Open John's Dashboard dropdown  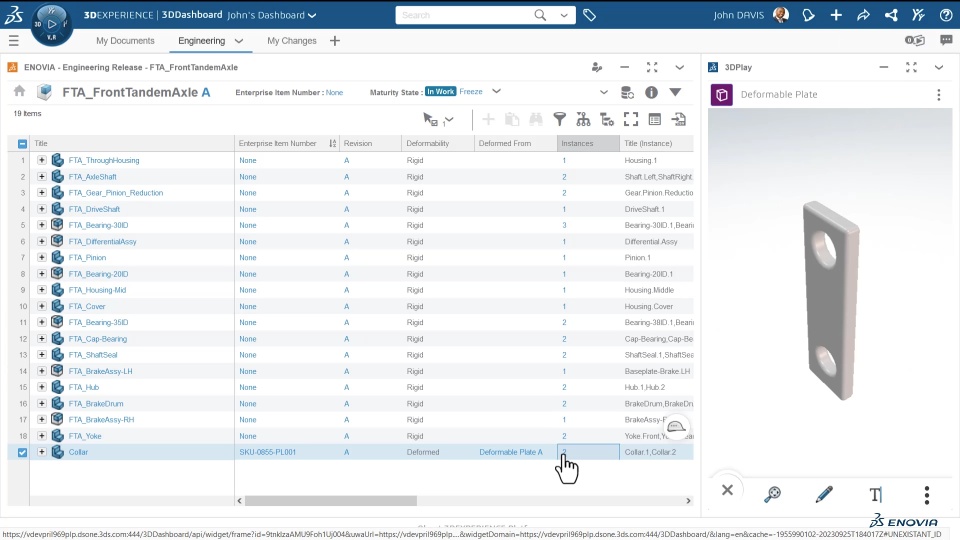[312, 15]
